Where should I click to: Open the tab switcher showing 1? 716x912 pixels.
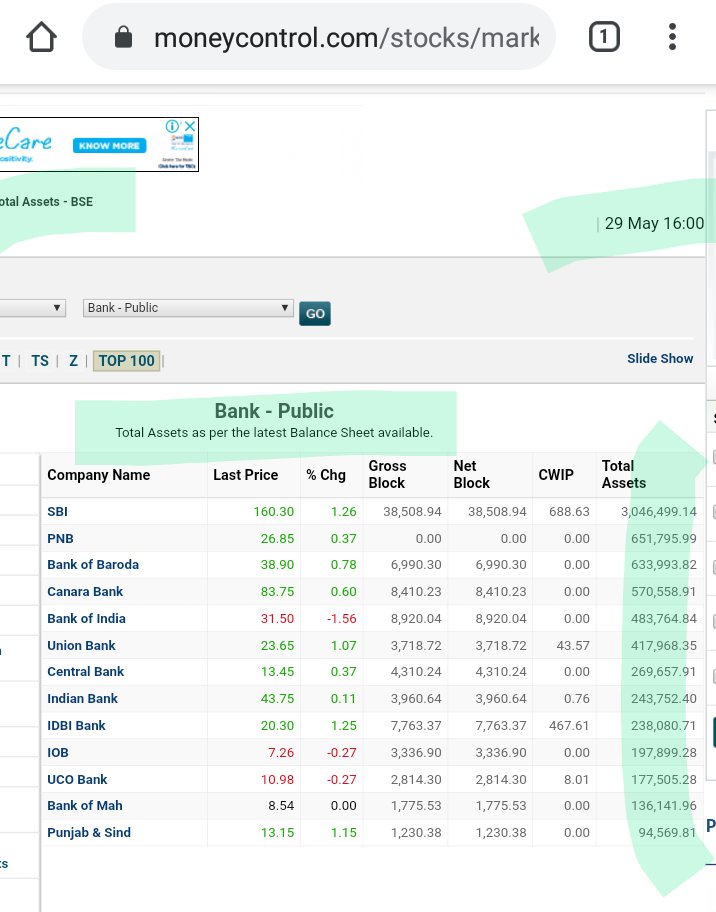[x=604, y=37]
